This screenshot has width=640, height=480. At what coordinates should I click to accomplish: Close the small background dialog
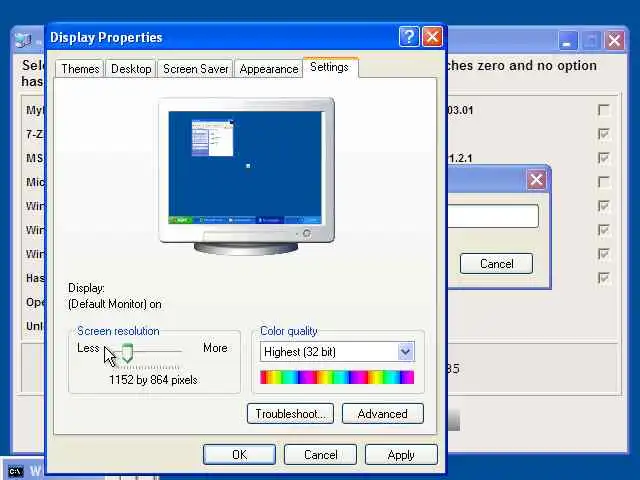point(536,180)
